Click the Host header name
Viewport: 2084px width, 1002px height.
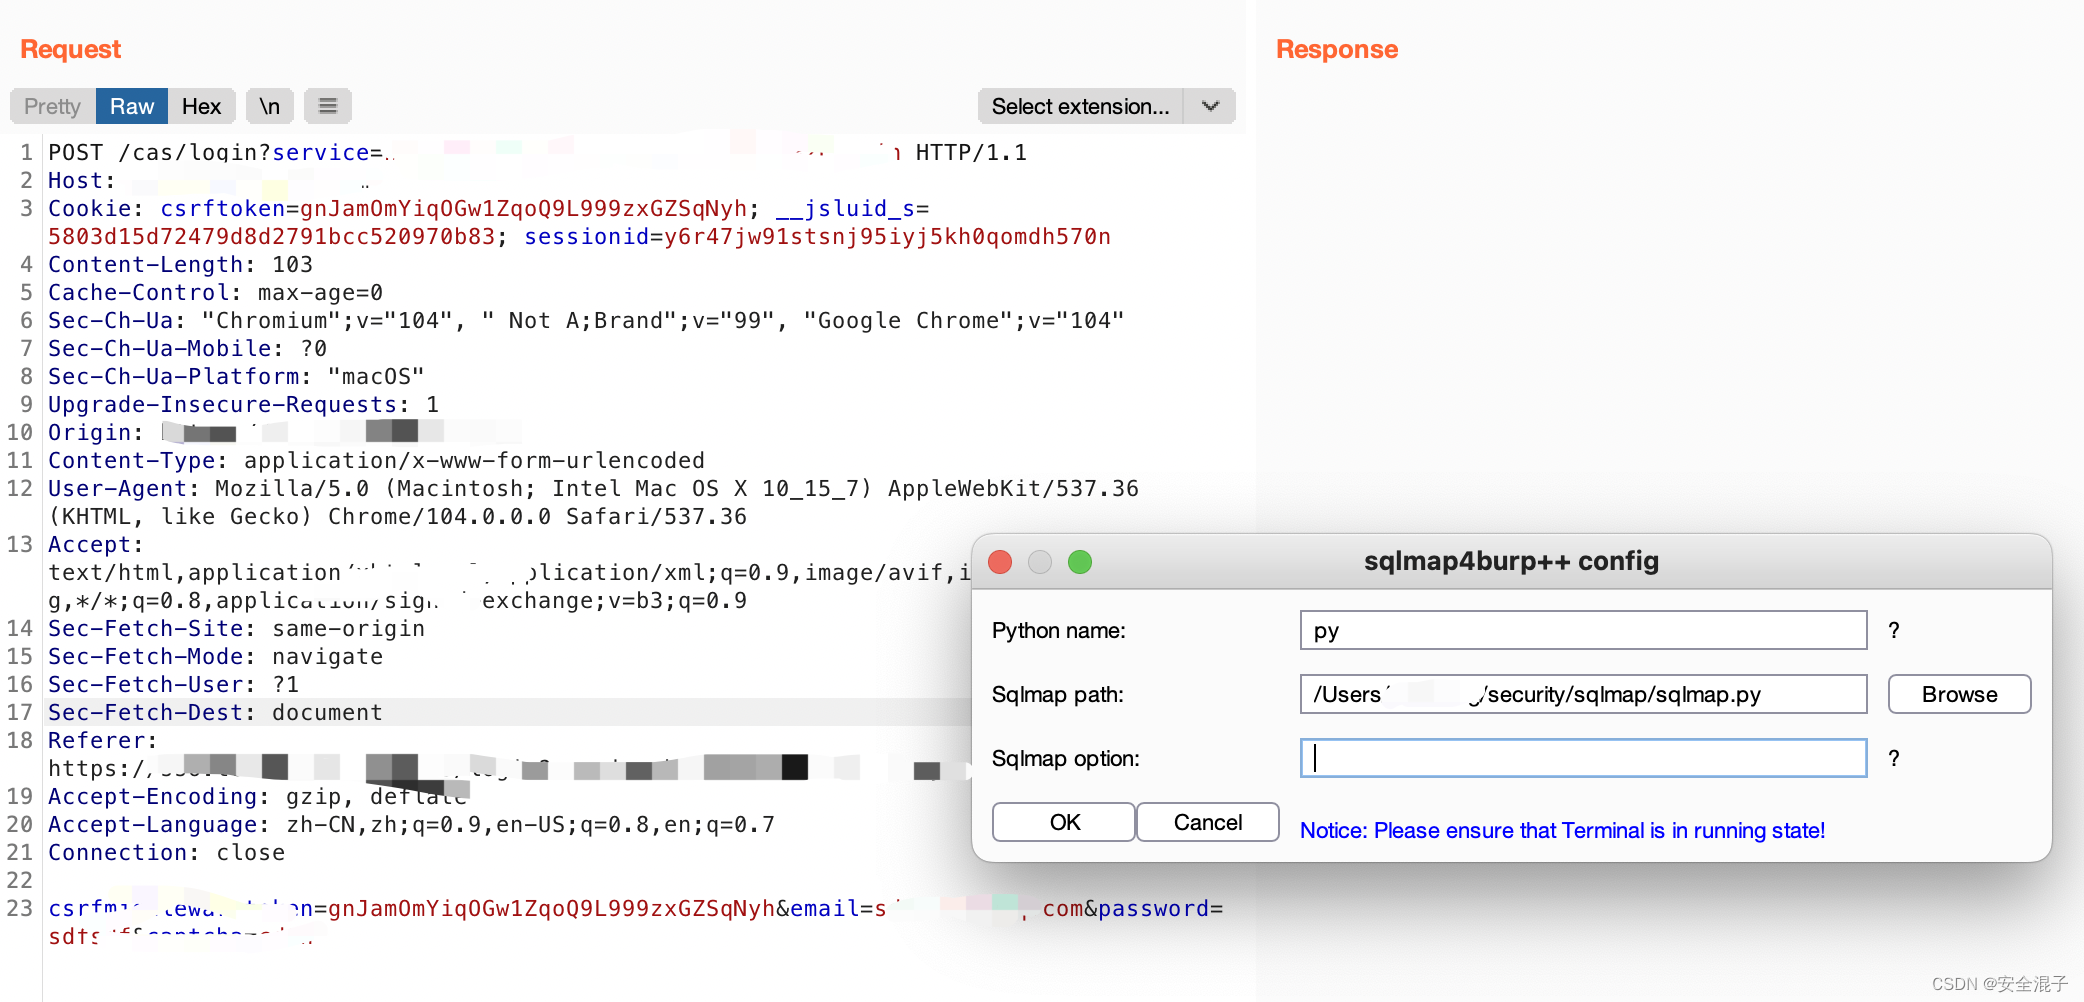(x=75, y=180)
